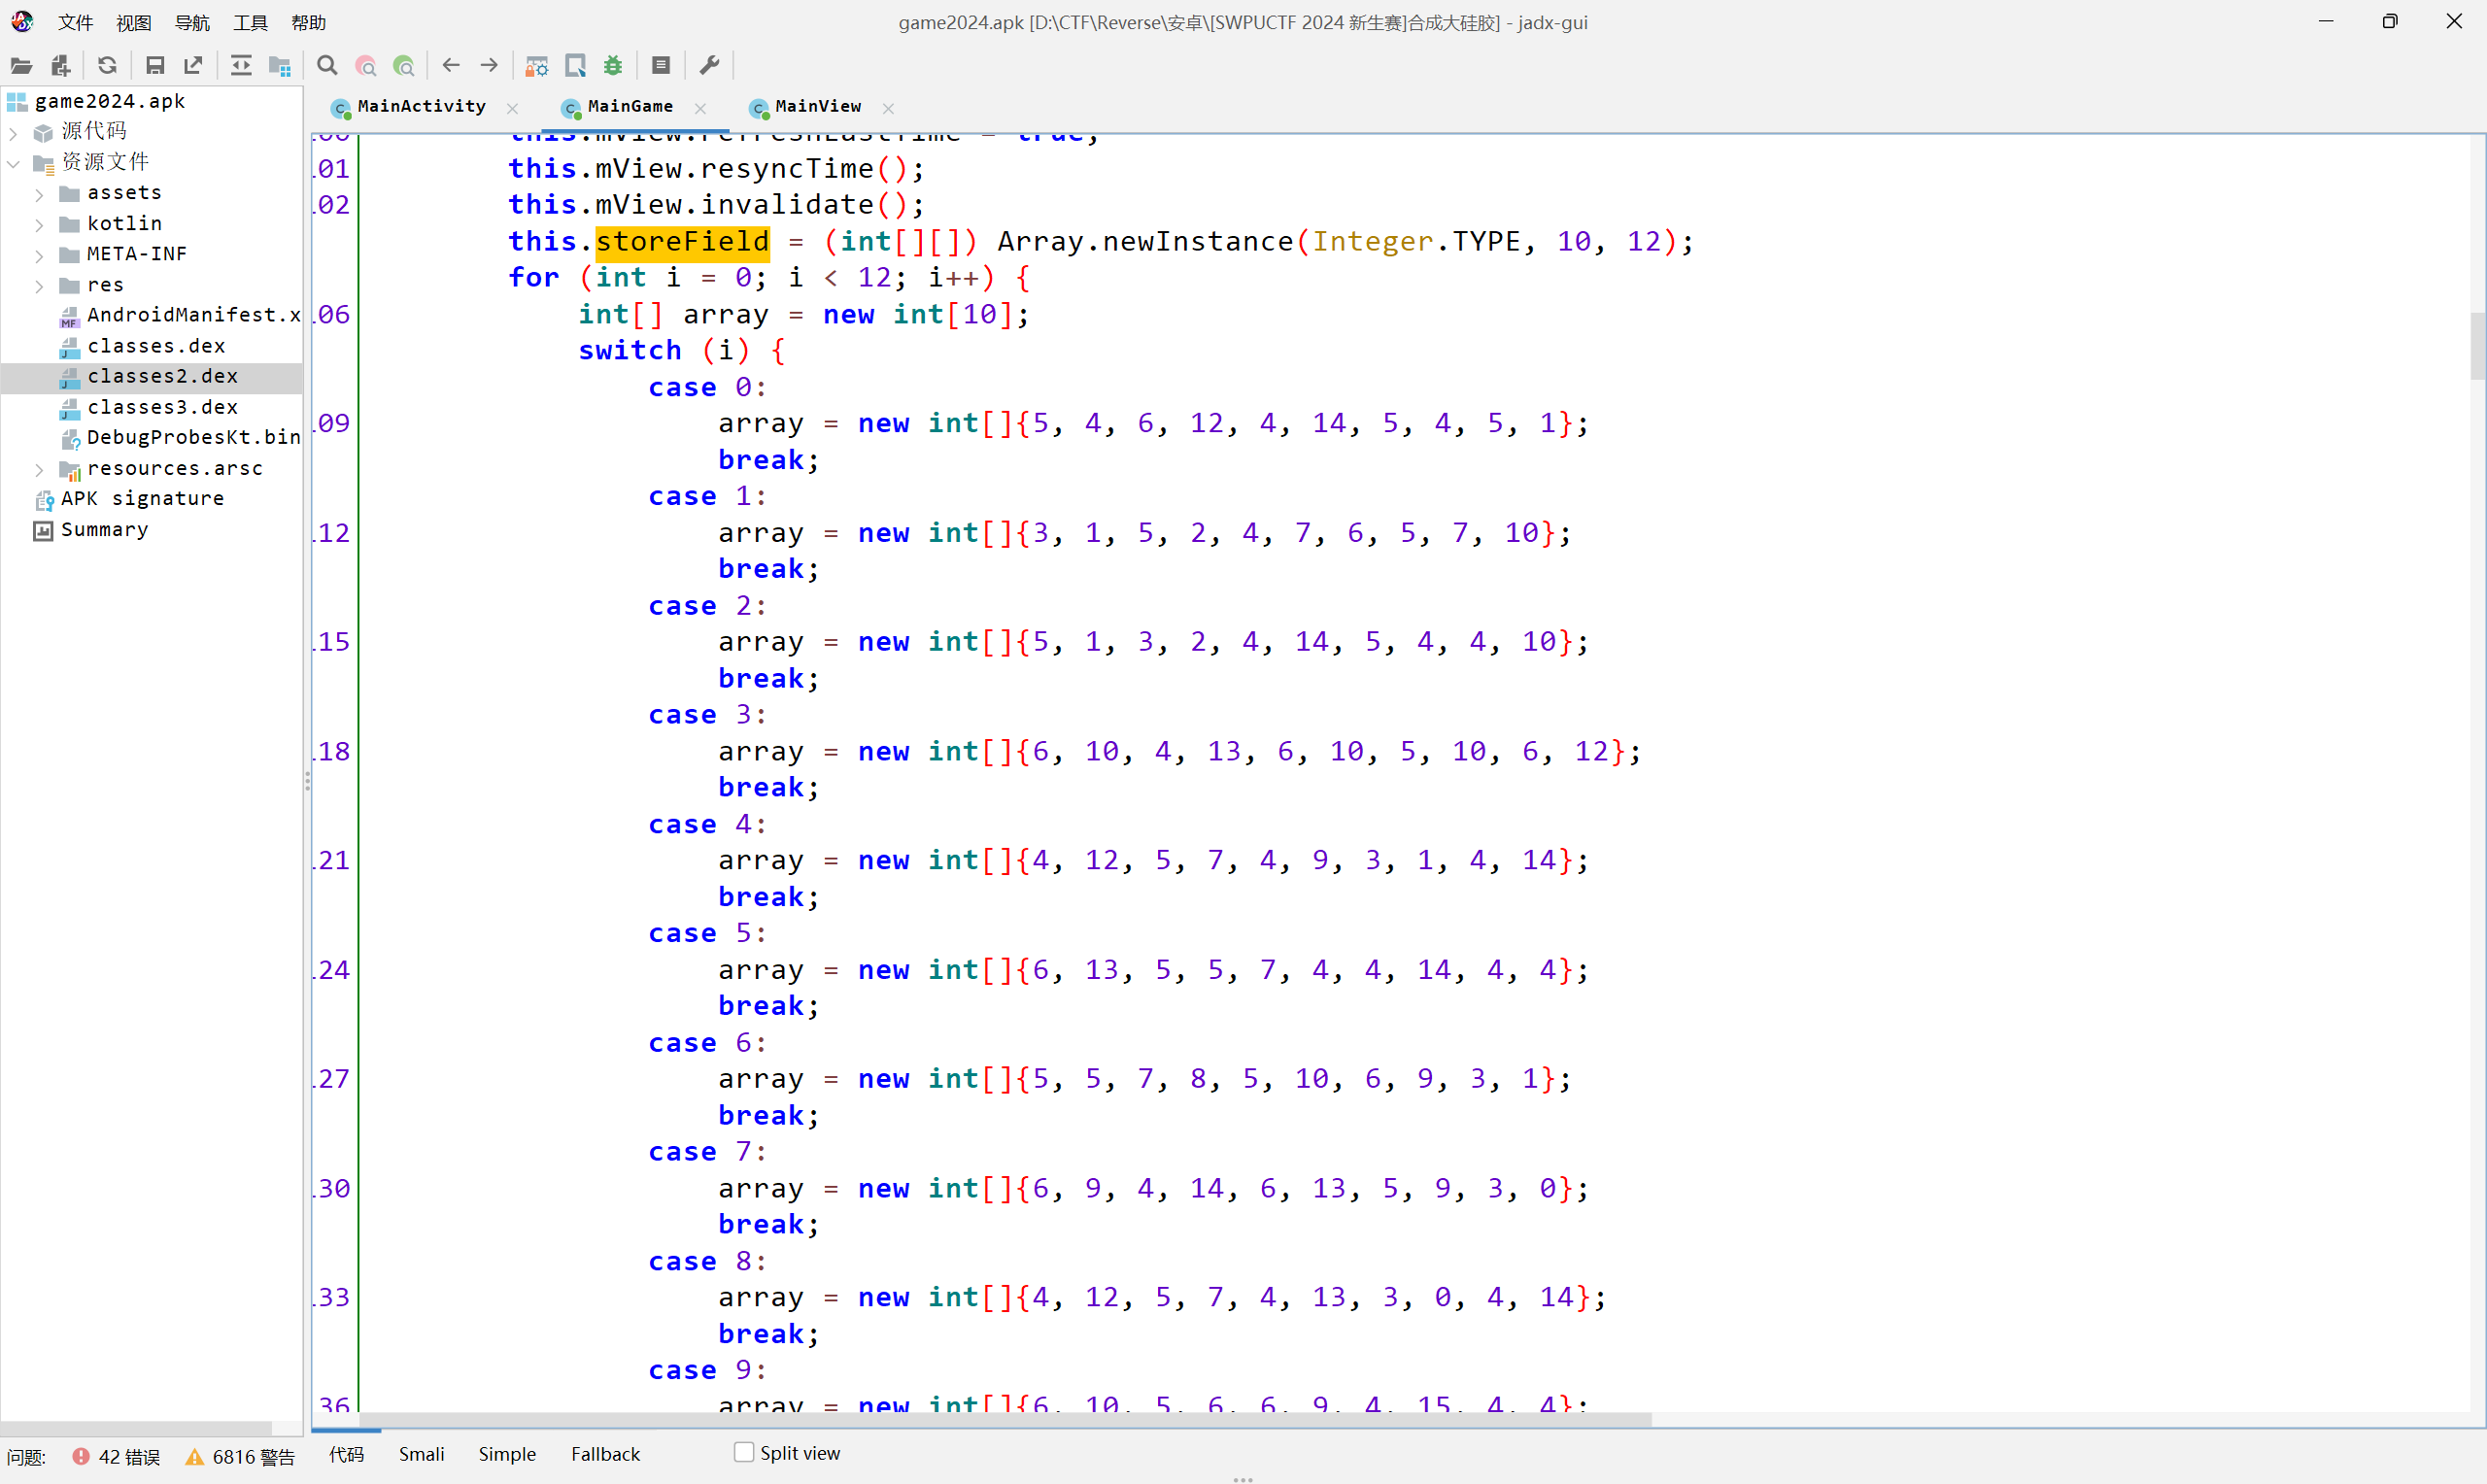This screenshot has height=1484, width=2487.
Task: Switch to Fallback view tab
Action: pos(605,1454)
